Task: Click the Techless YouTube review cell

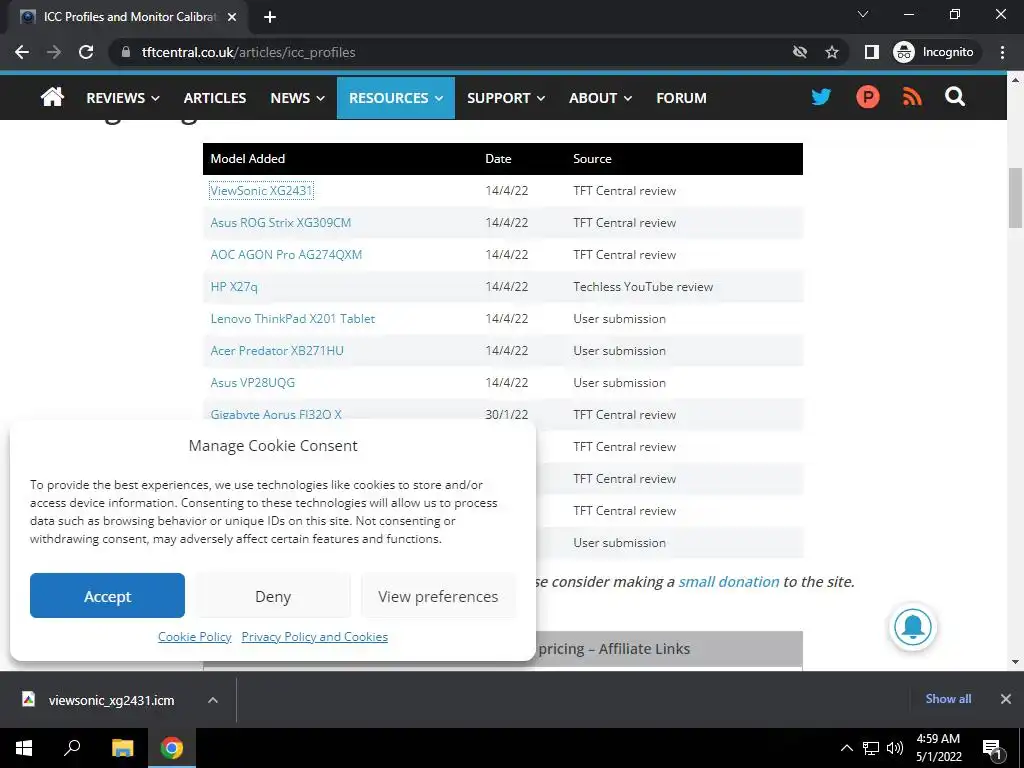Action: [643, 287]
